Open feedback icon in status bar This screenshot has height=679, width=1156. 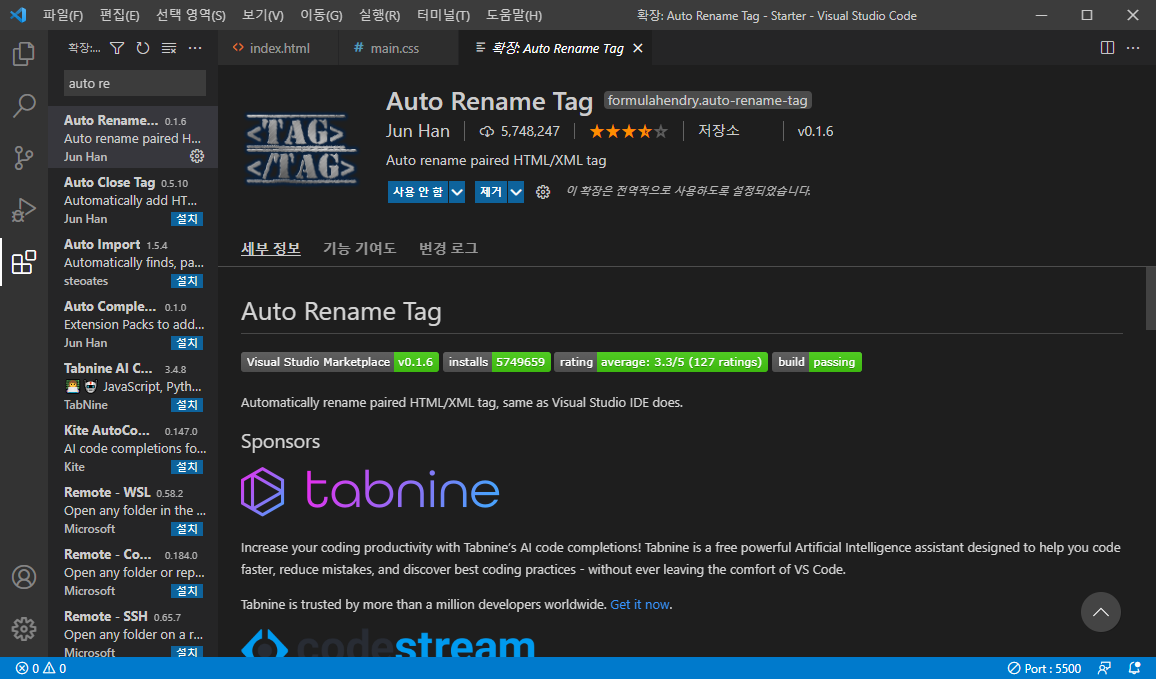pyautogui.click(x=1104, y=669)
